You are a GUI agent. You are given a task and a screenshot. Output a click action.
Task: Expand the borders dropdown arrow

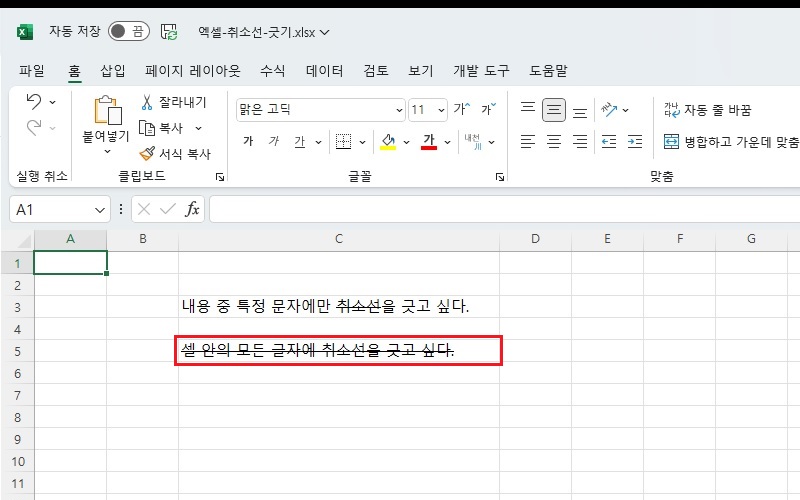pyautogui.click(x=363, y=142)
